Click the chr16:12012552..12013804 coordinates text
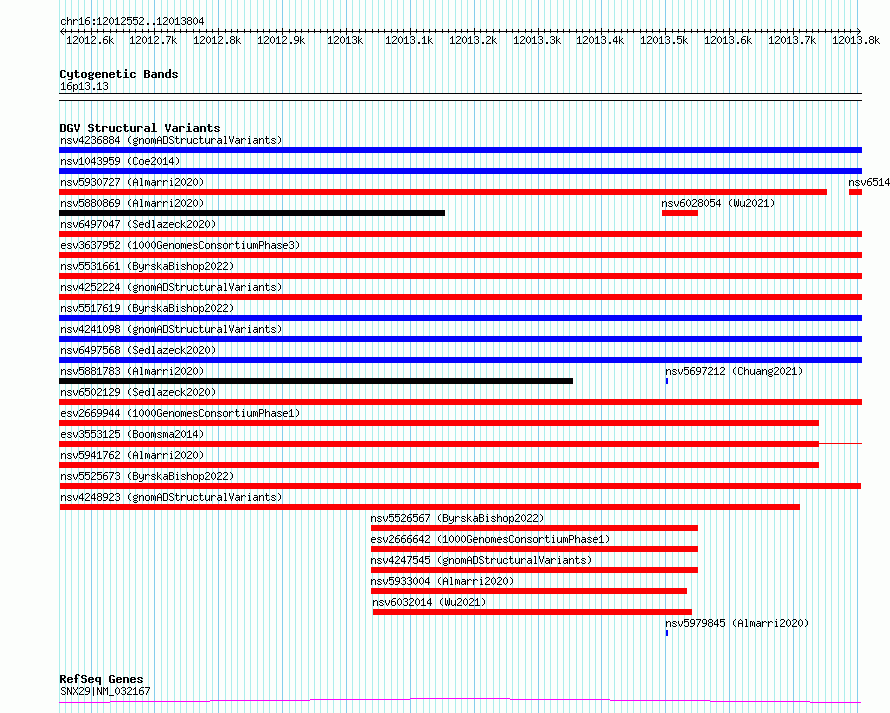 click(132, 22)
